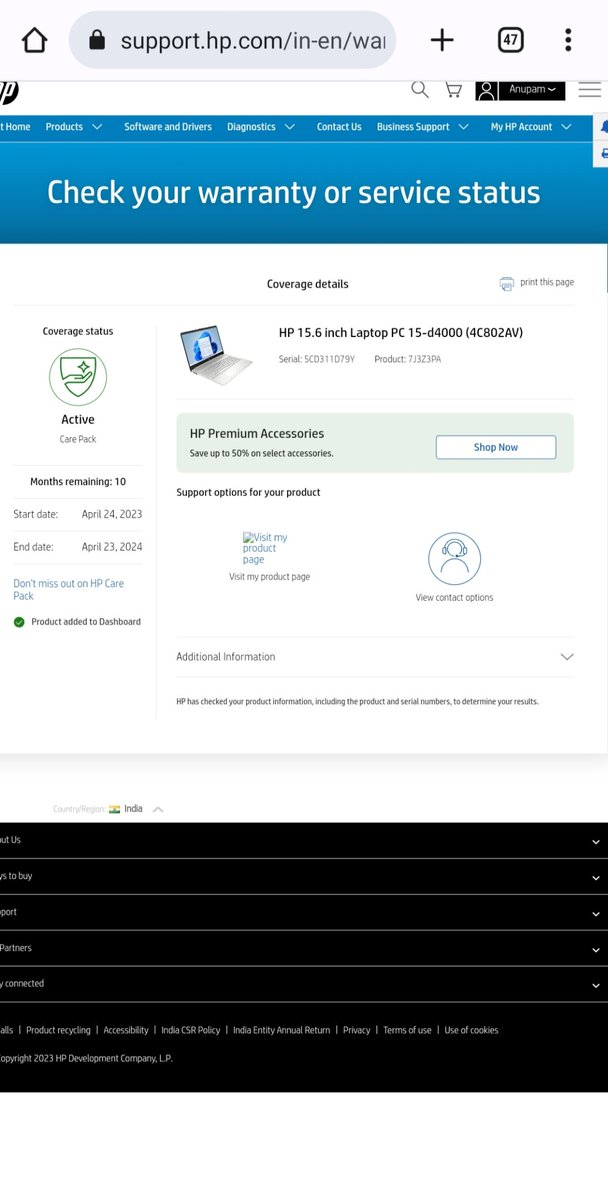Screen dimensions: 608x1200
Task: Click the headset contact options icon
Action: tap(454, 558)
